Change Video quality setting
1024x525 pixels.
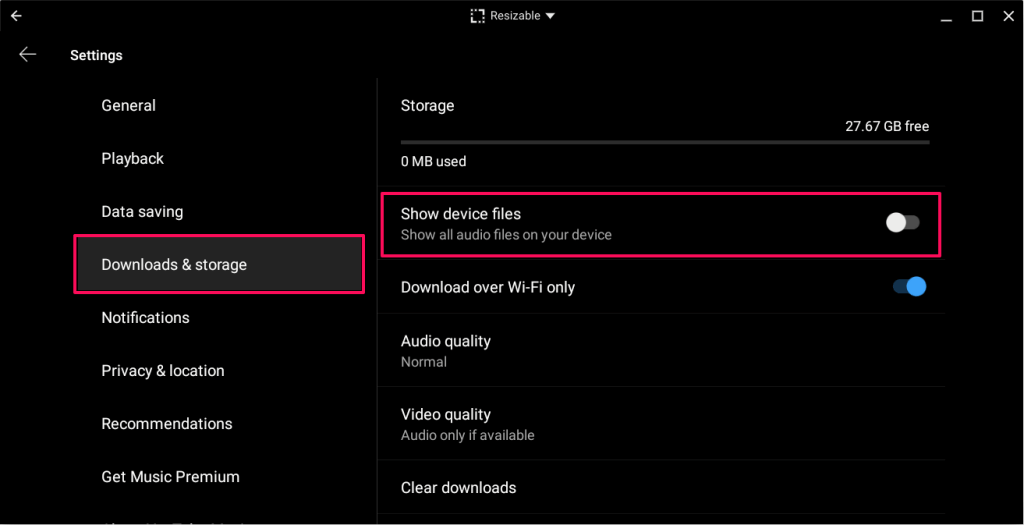coord(446,423)
